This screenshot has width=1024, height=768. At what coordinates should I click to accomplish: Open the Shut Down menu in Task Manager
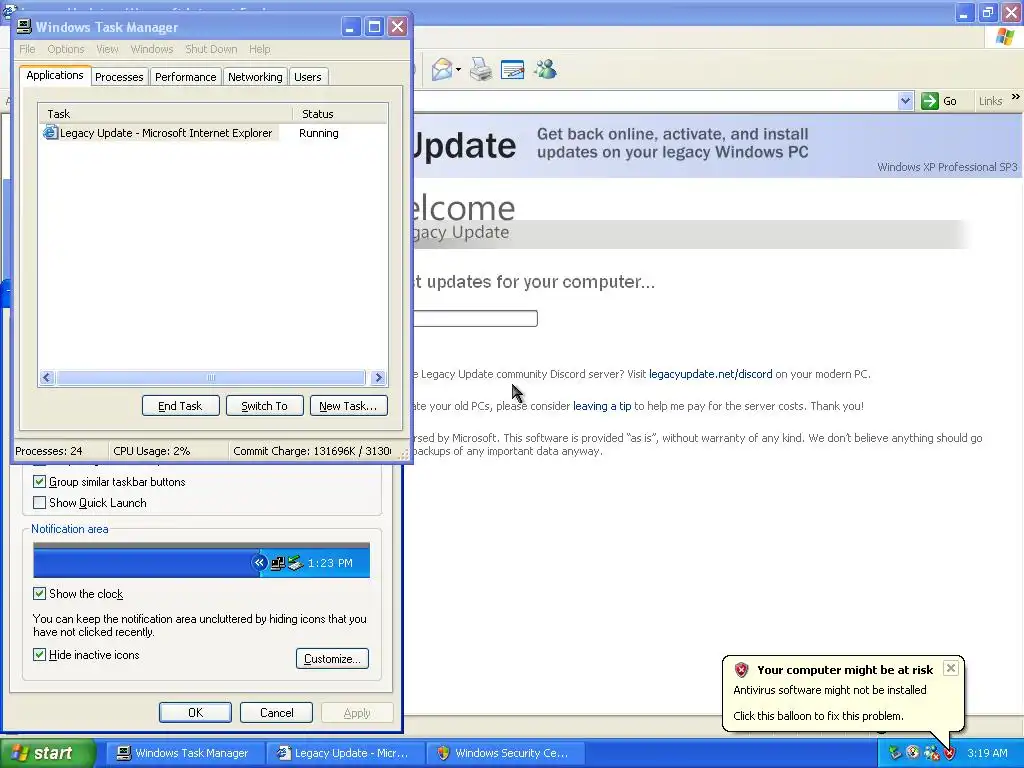(x=211, y=49)
